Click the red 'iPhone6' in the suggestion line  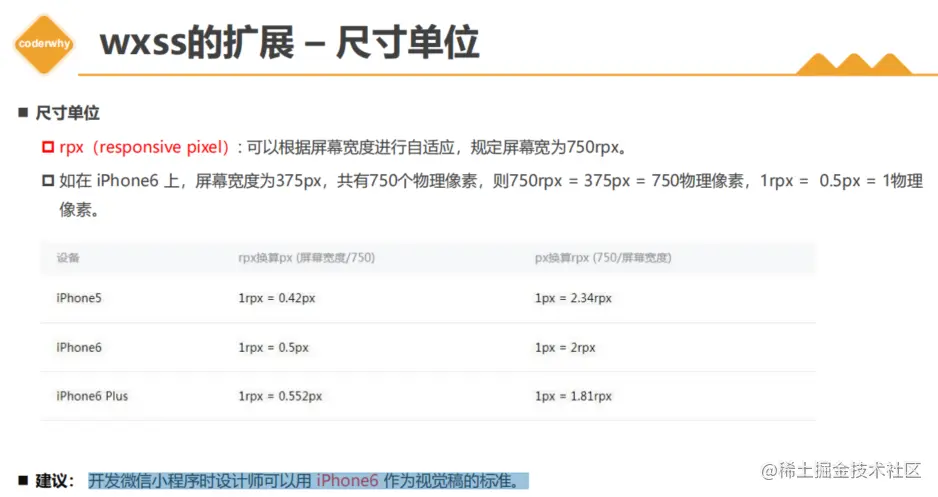pyautogui.click(x=348, y=481)
